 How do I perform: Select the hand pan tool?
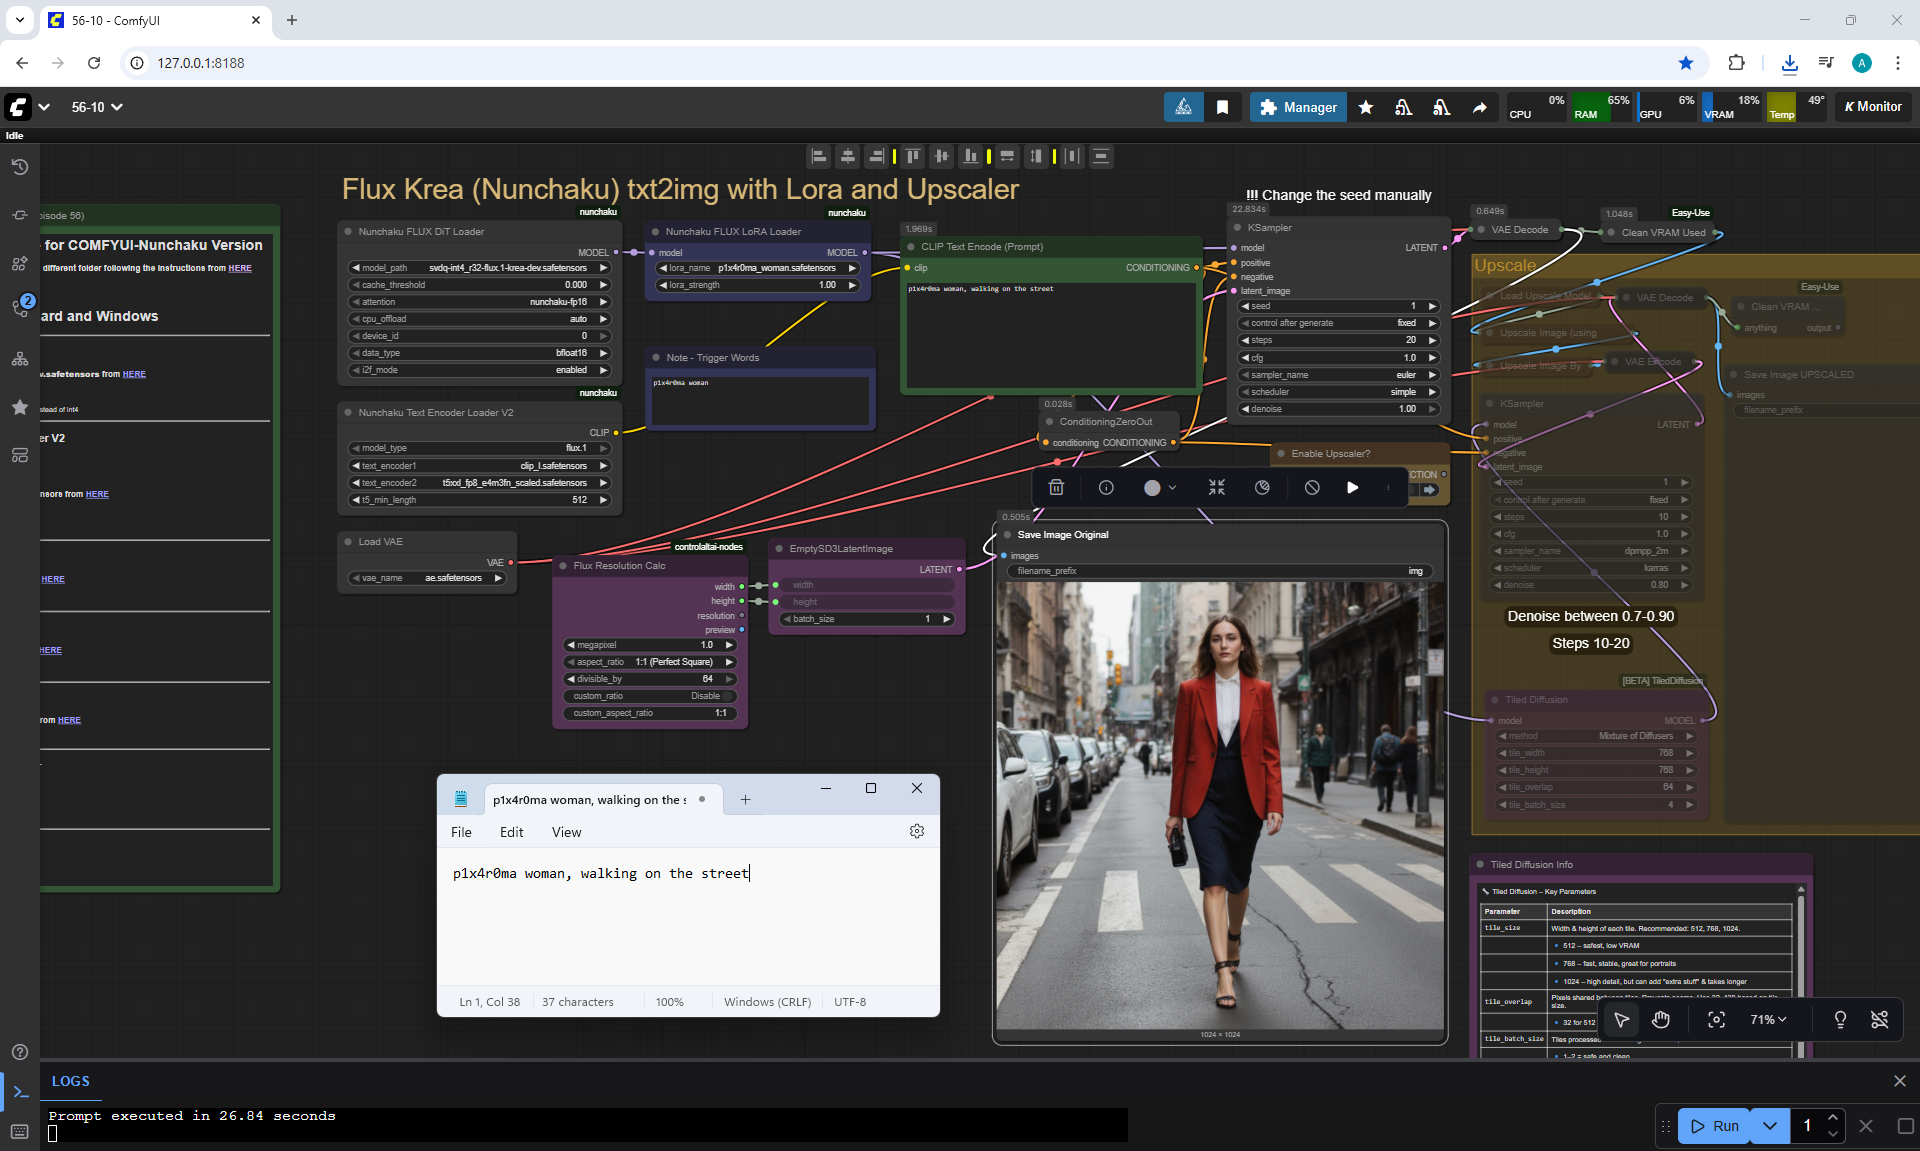pos(1661,1019)
